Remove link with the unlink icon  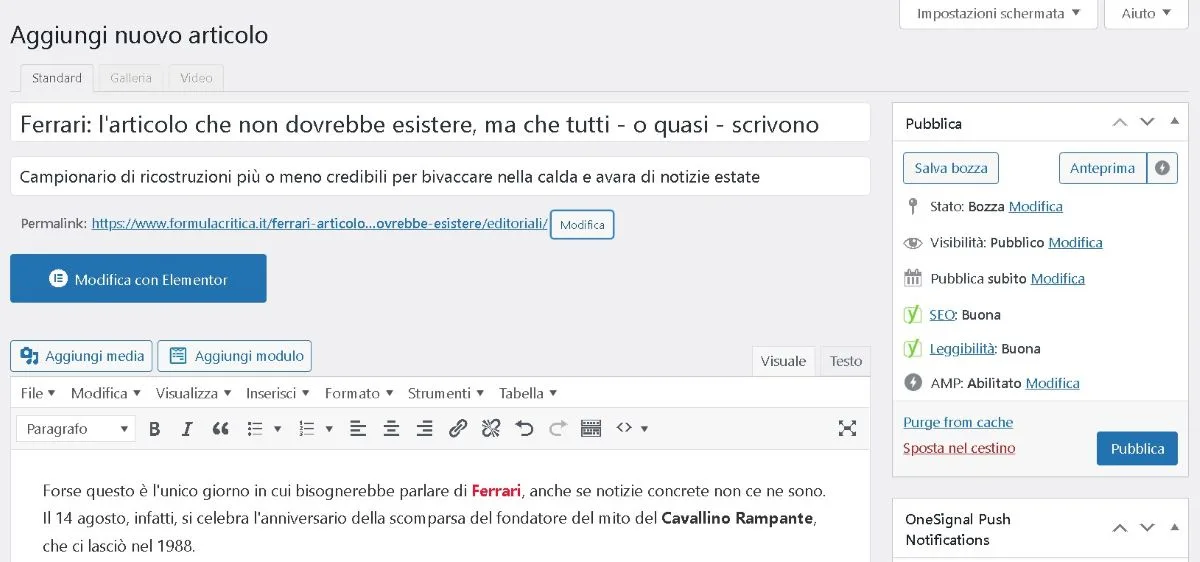coord(491,429)
